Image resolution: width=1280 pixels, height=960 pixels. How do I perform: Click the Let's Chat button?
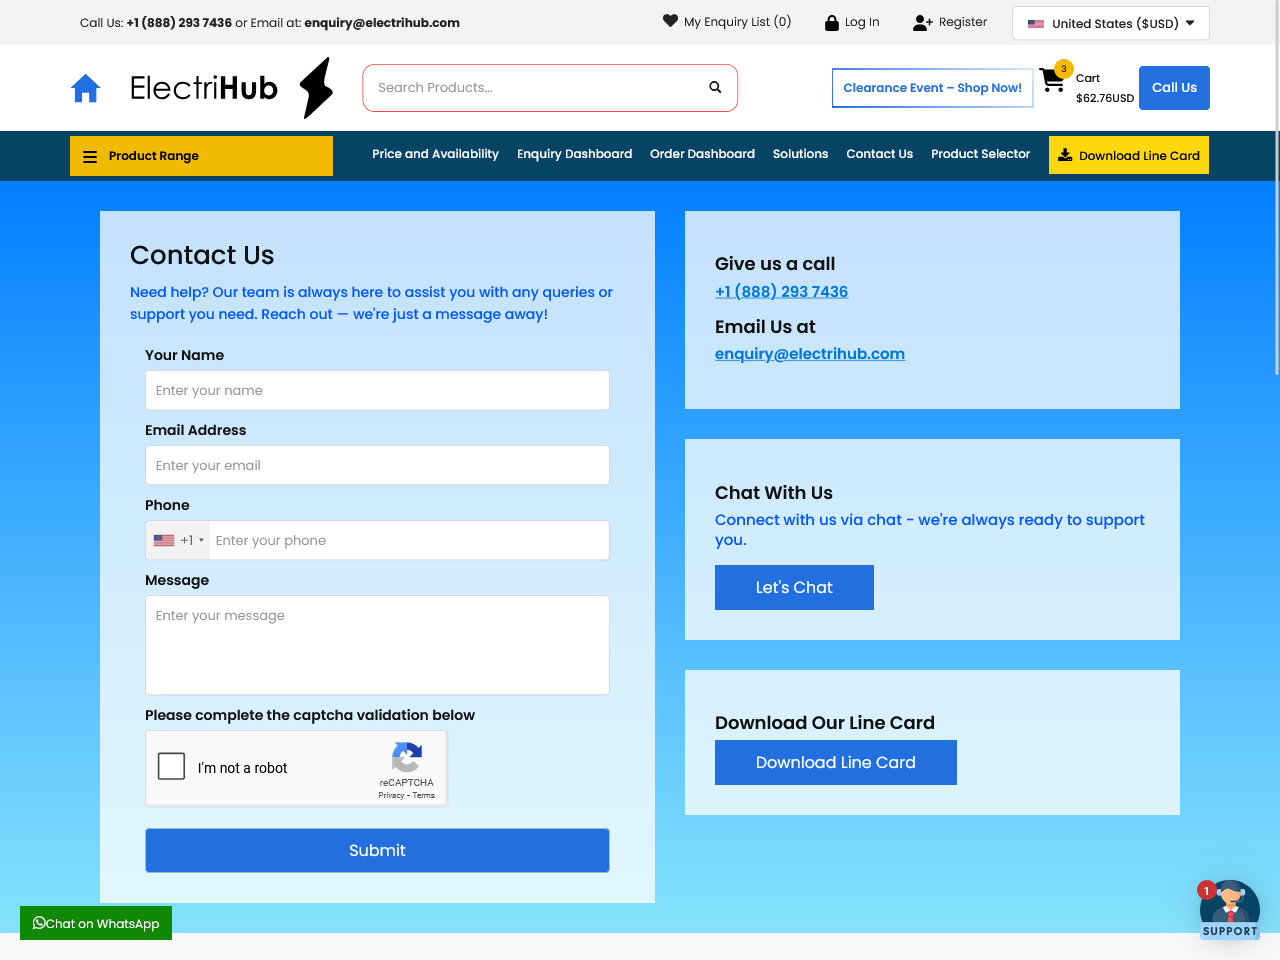794,587
